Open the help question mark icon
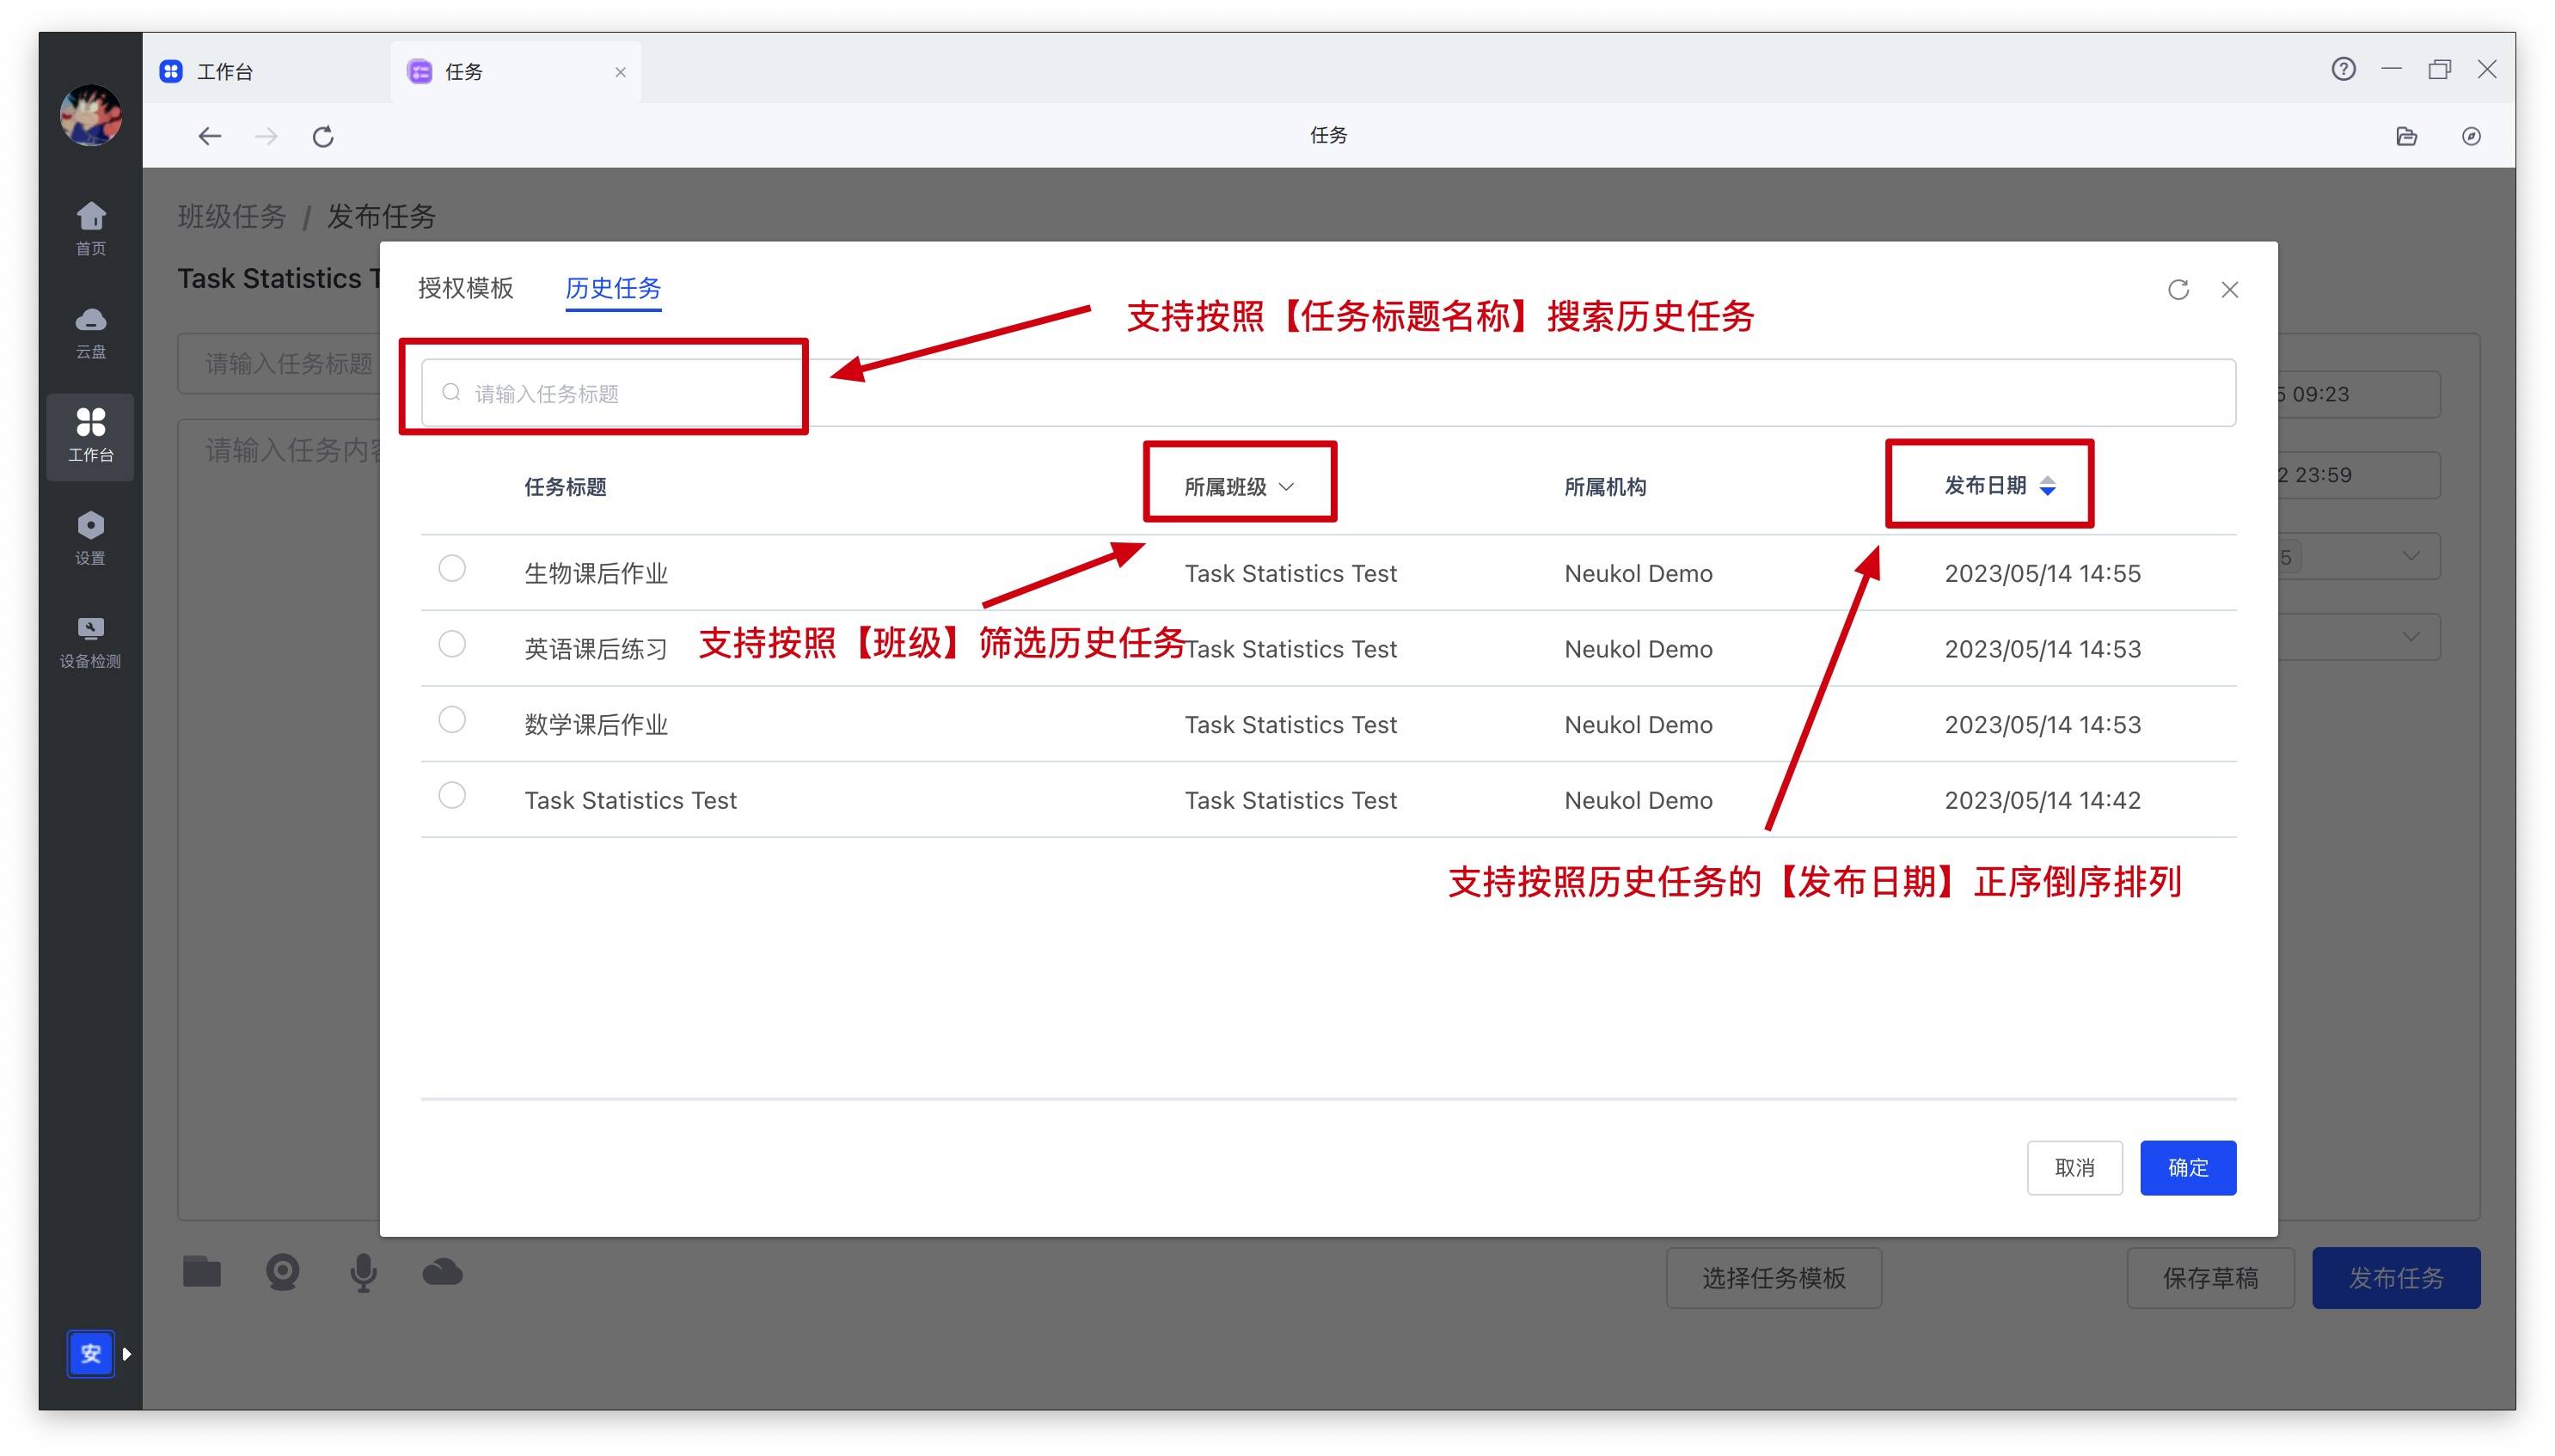This screenshot has height=1456, width=2555. point(2343,69)
